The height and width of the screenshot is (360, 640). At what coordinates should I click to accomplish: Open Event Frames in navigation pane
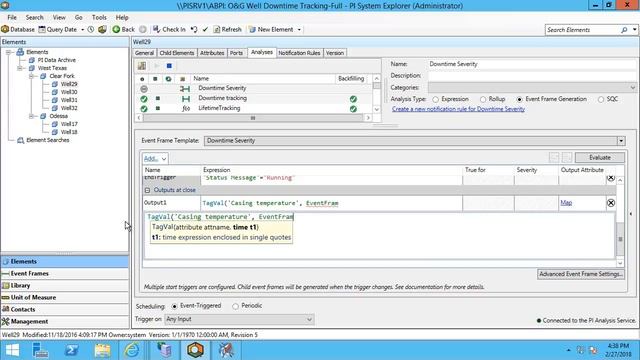(x=64, y=273)
